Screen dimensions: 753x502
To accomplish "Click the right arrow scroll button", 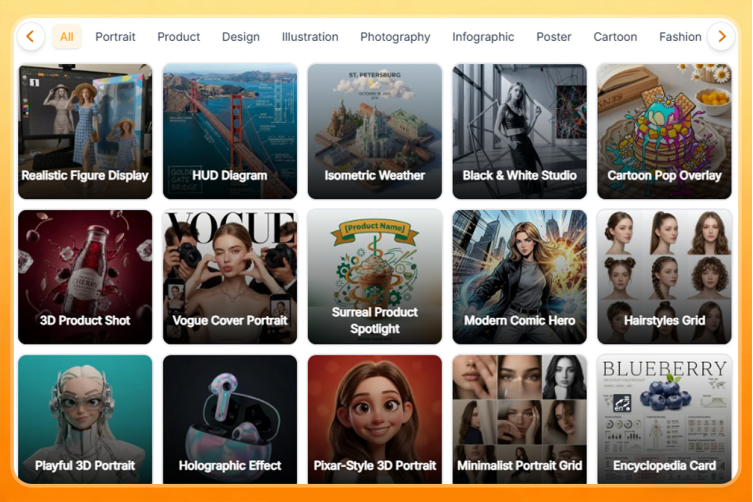I will pyautogui.click(x=721, y=37).
